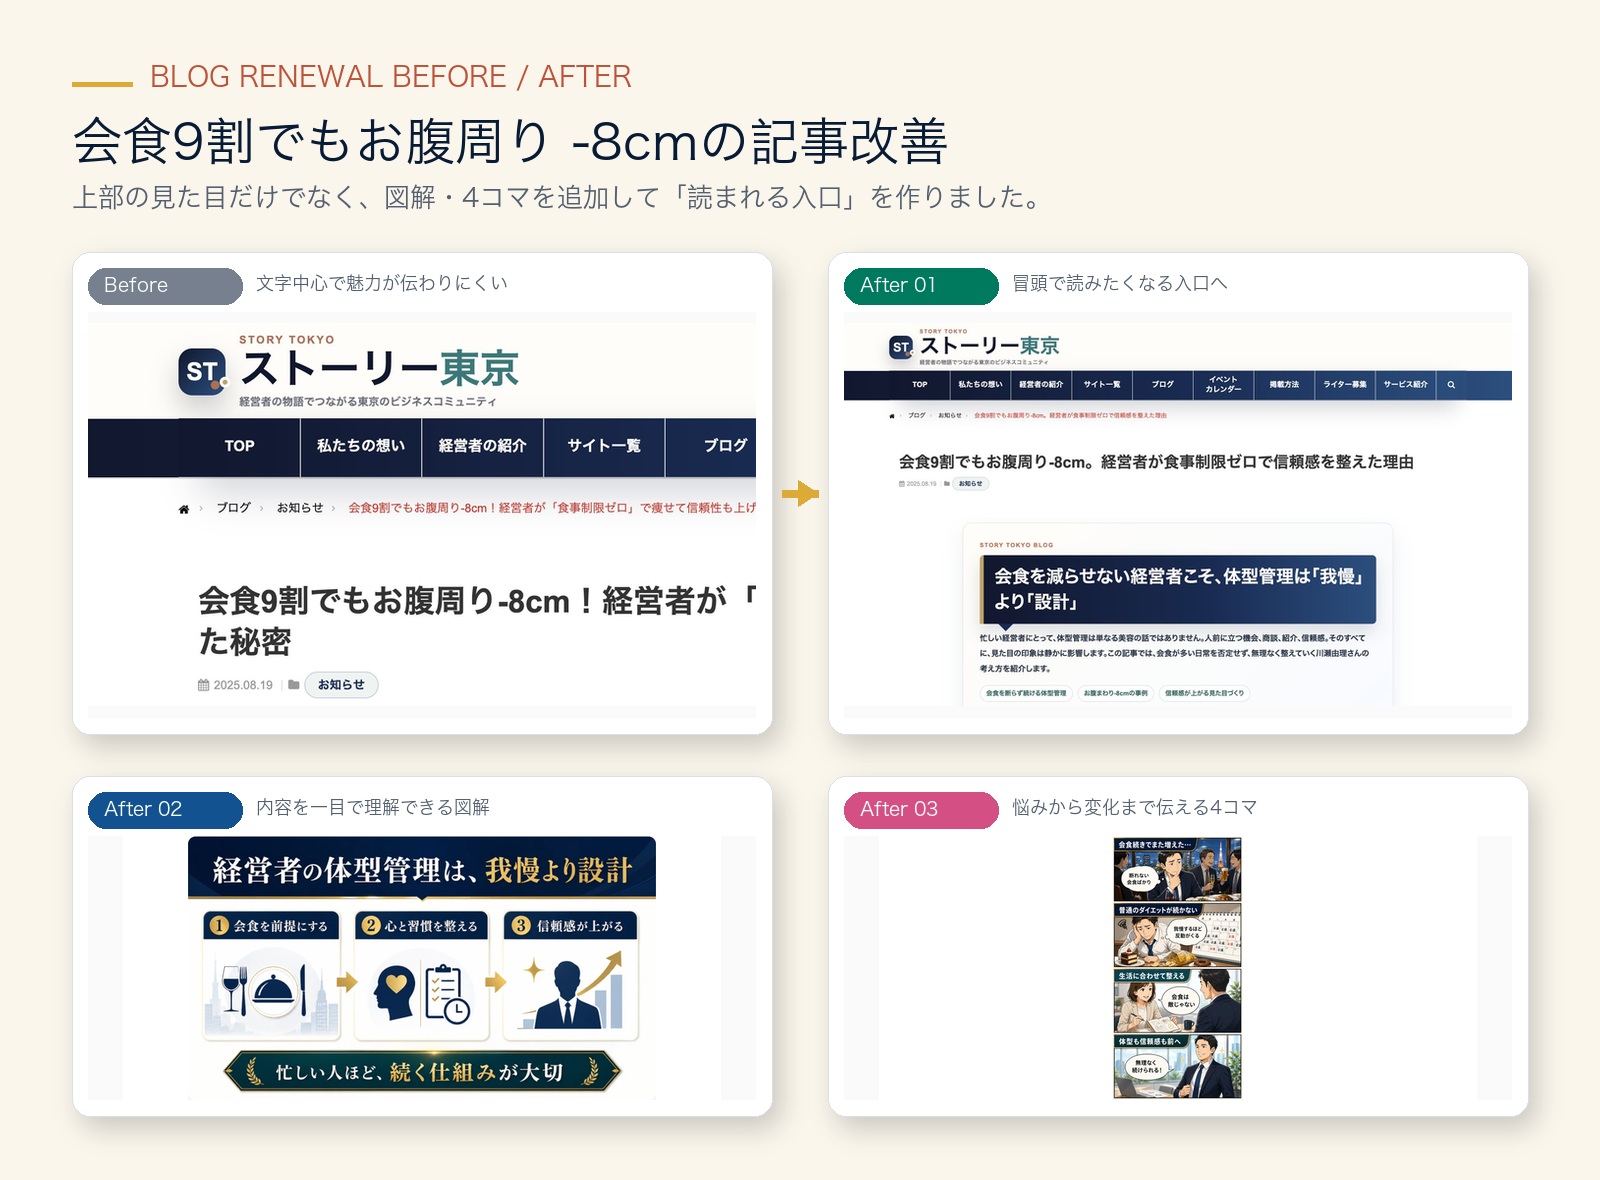This screenshot has height=1180, width=1600.
Task: Open 経営者の紹介 in After 01 navigation
Action: point(1041,385)
